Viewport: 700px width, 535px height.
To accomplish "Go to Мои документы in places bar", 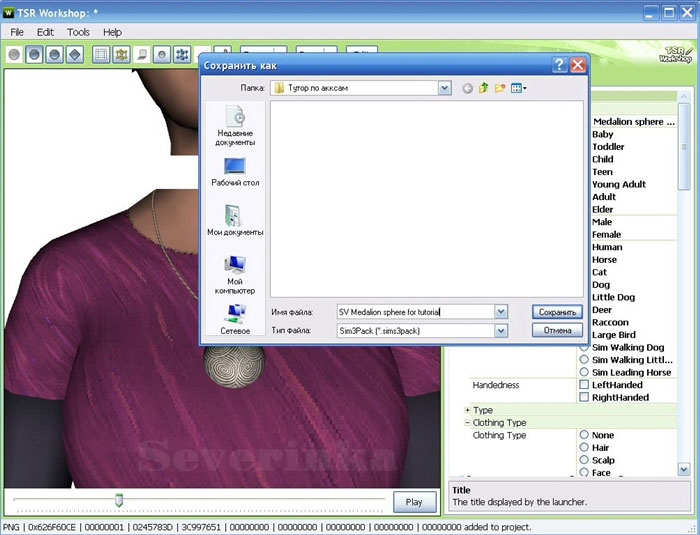I will tap(235, 220).
